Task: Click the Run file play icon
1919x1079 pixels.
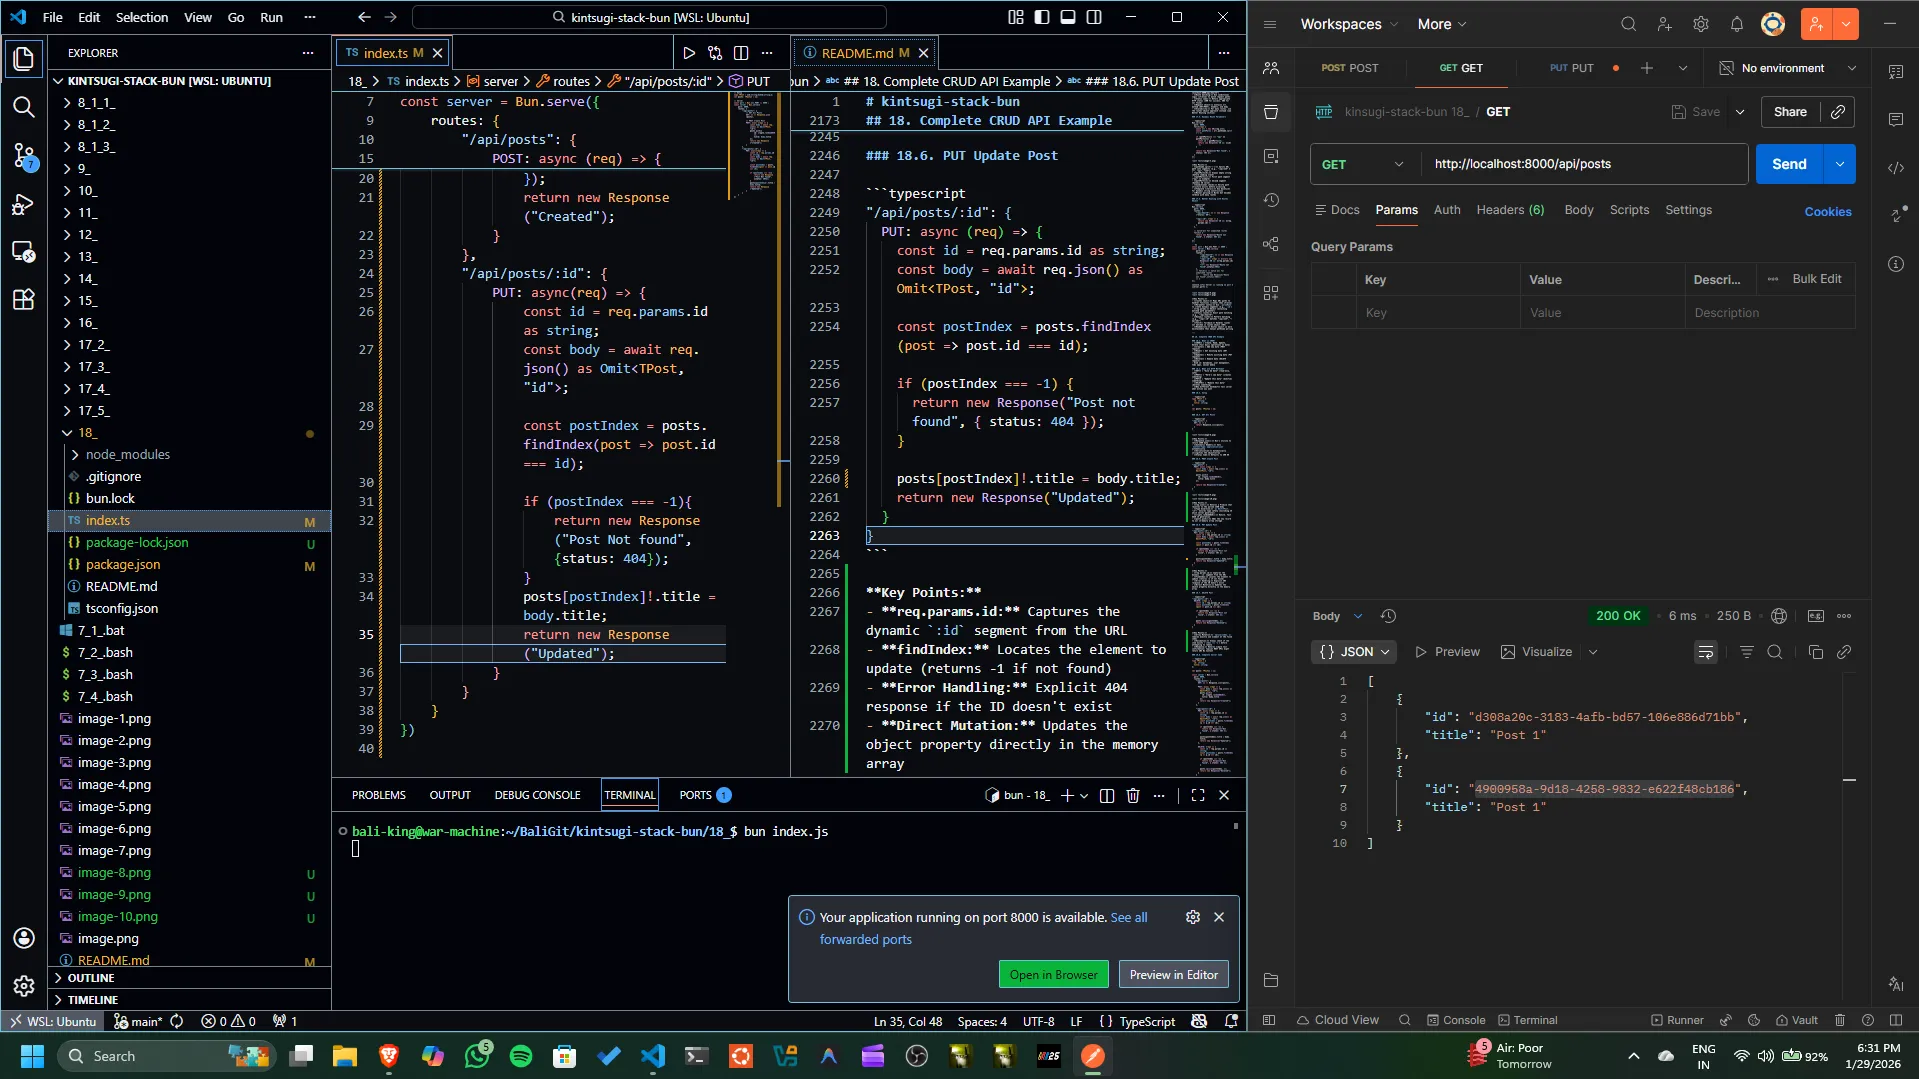Action: pos(689,53)
